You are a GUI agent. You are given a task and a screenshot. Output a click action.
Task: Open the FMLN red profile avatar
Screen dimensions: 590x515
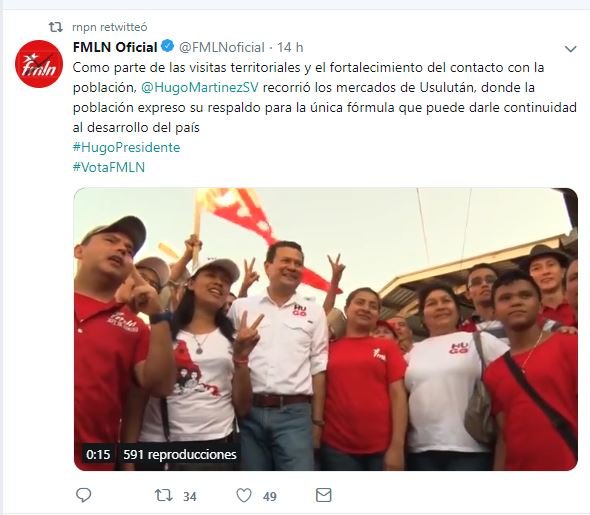pos(39,64)
